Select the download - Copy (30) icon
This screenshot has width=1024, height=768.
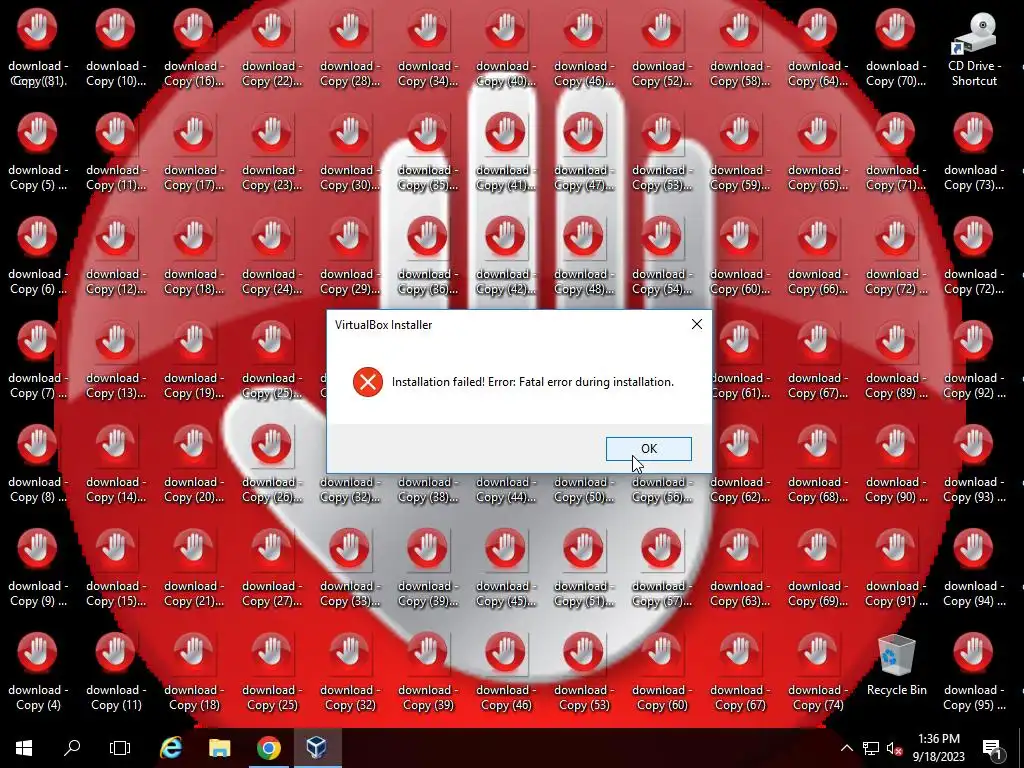click(x=349, y=154)
